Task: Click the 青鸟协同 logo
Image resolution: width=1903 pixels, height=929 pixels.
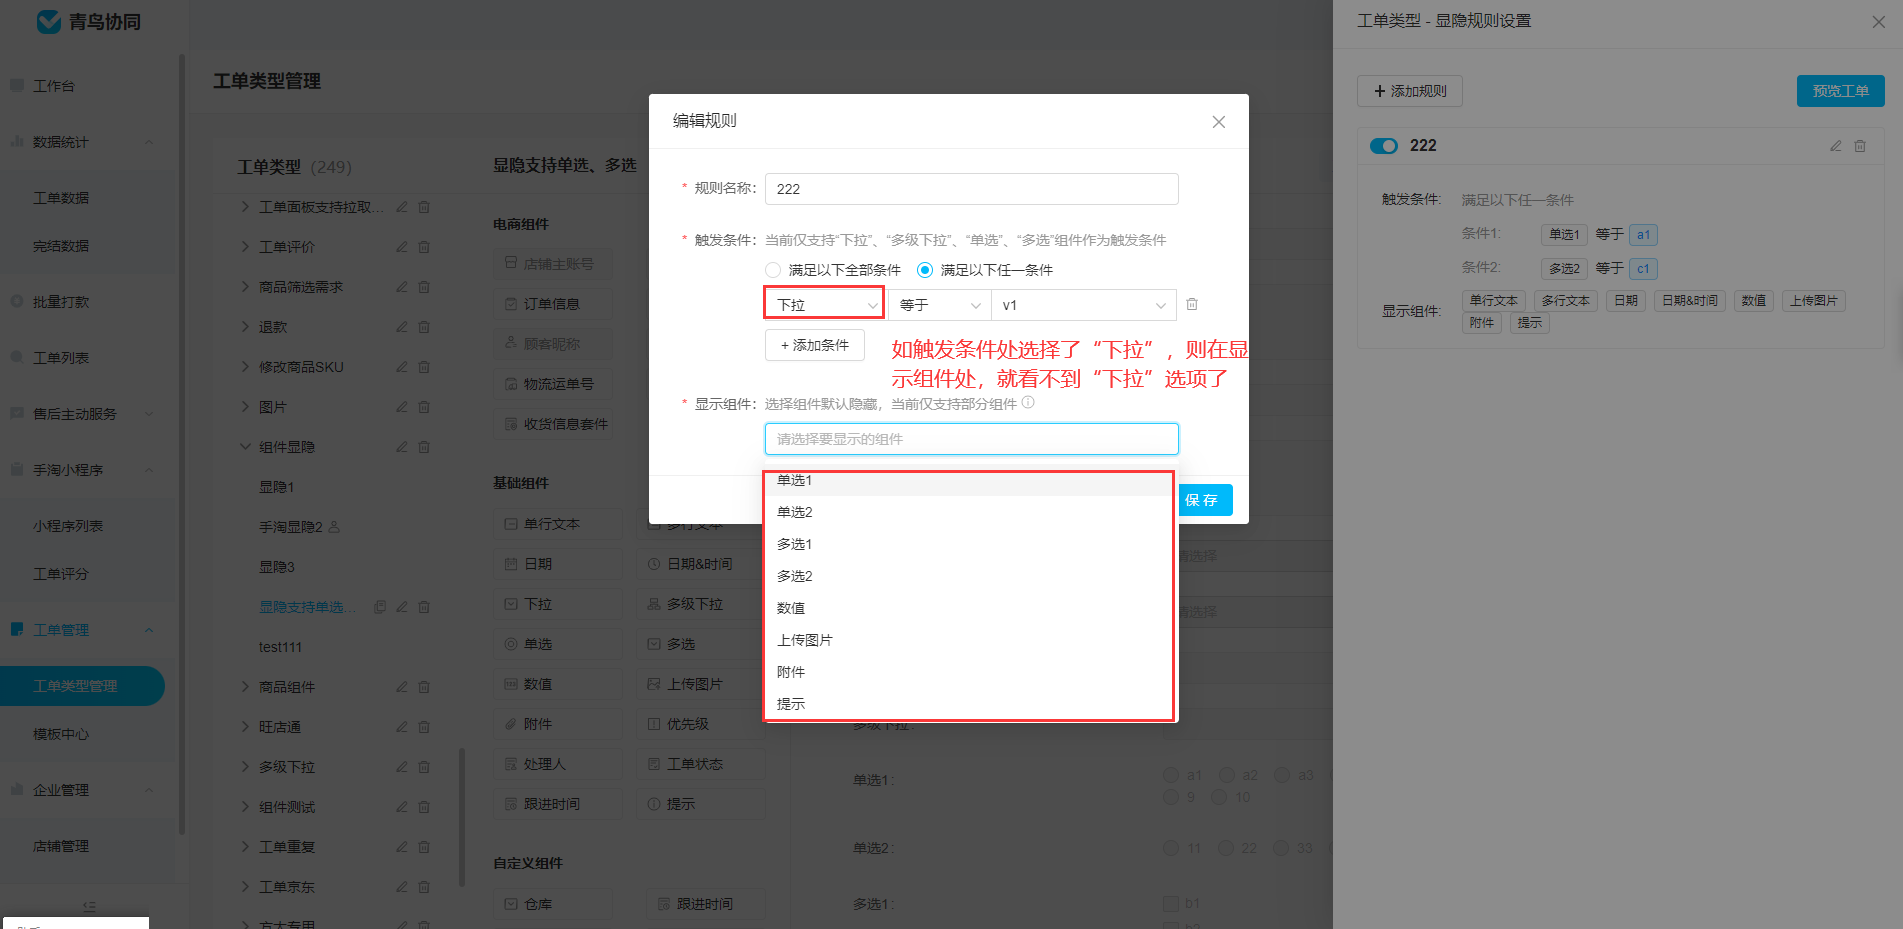Action: point(89,22)
